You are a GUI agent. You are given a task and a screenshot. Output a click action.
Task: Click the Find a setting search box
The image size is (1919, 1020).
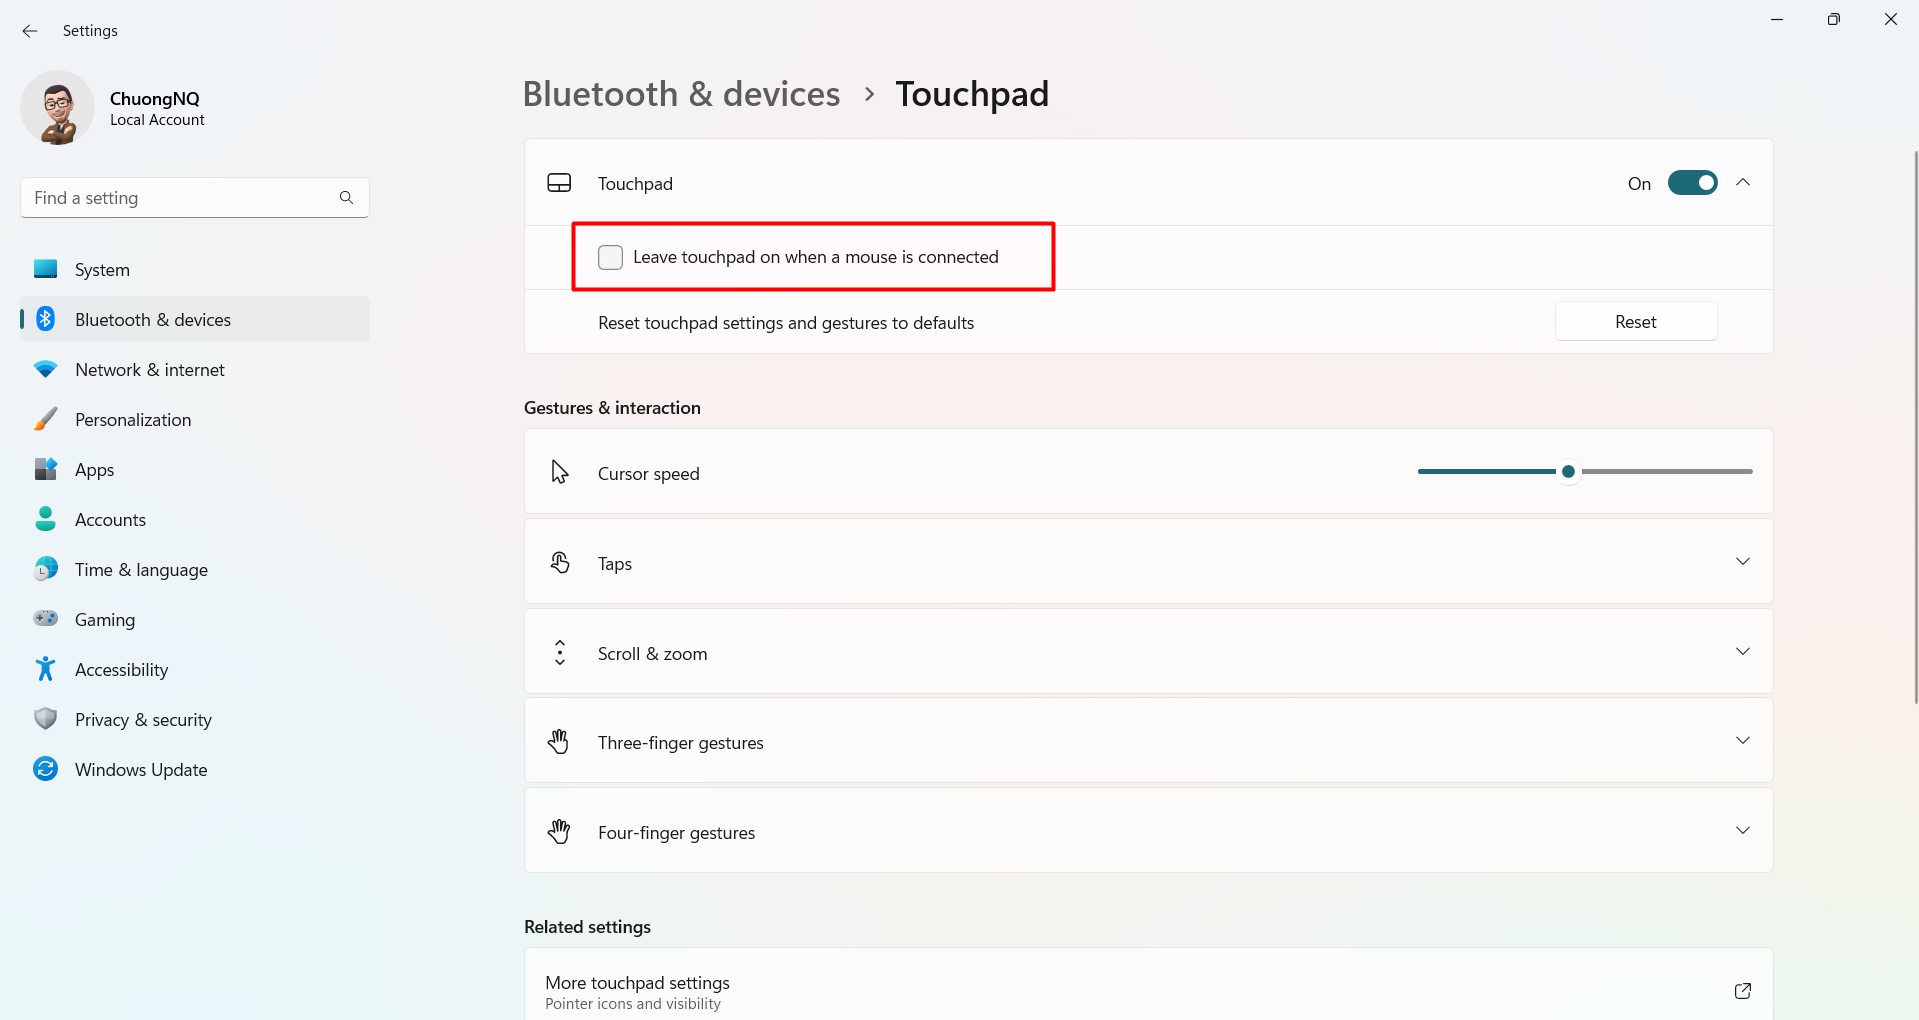tap(180, 198)
